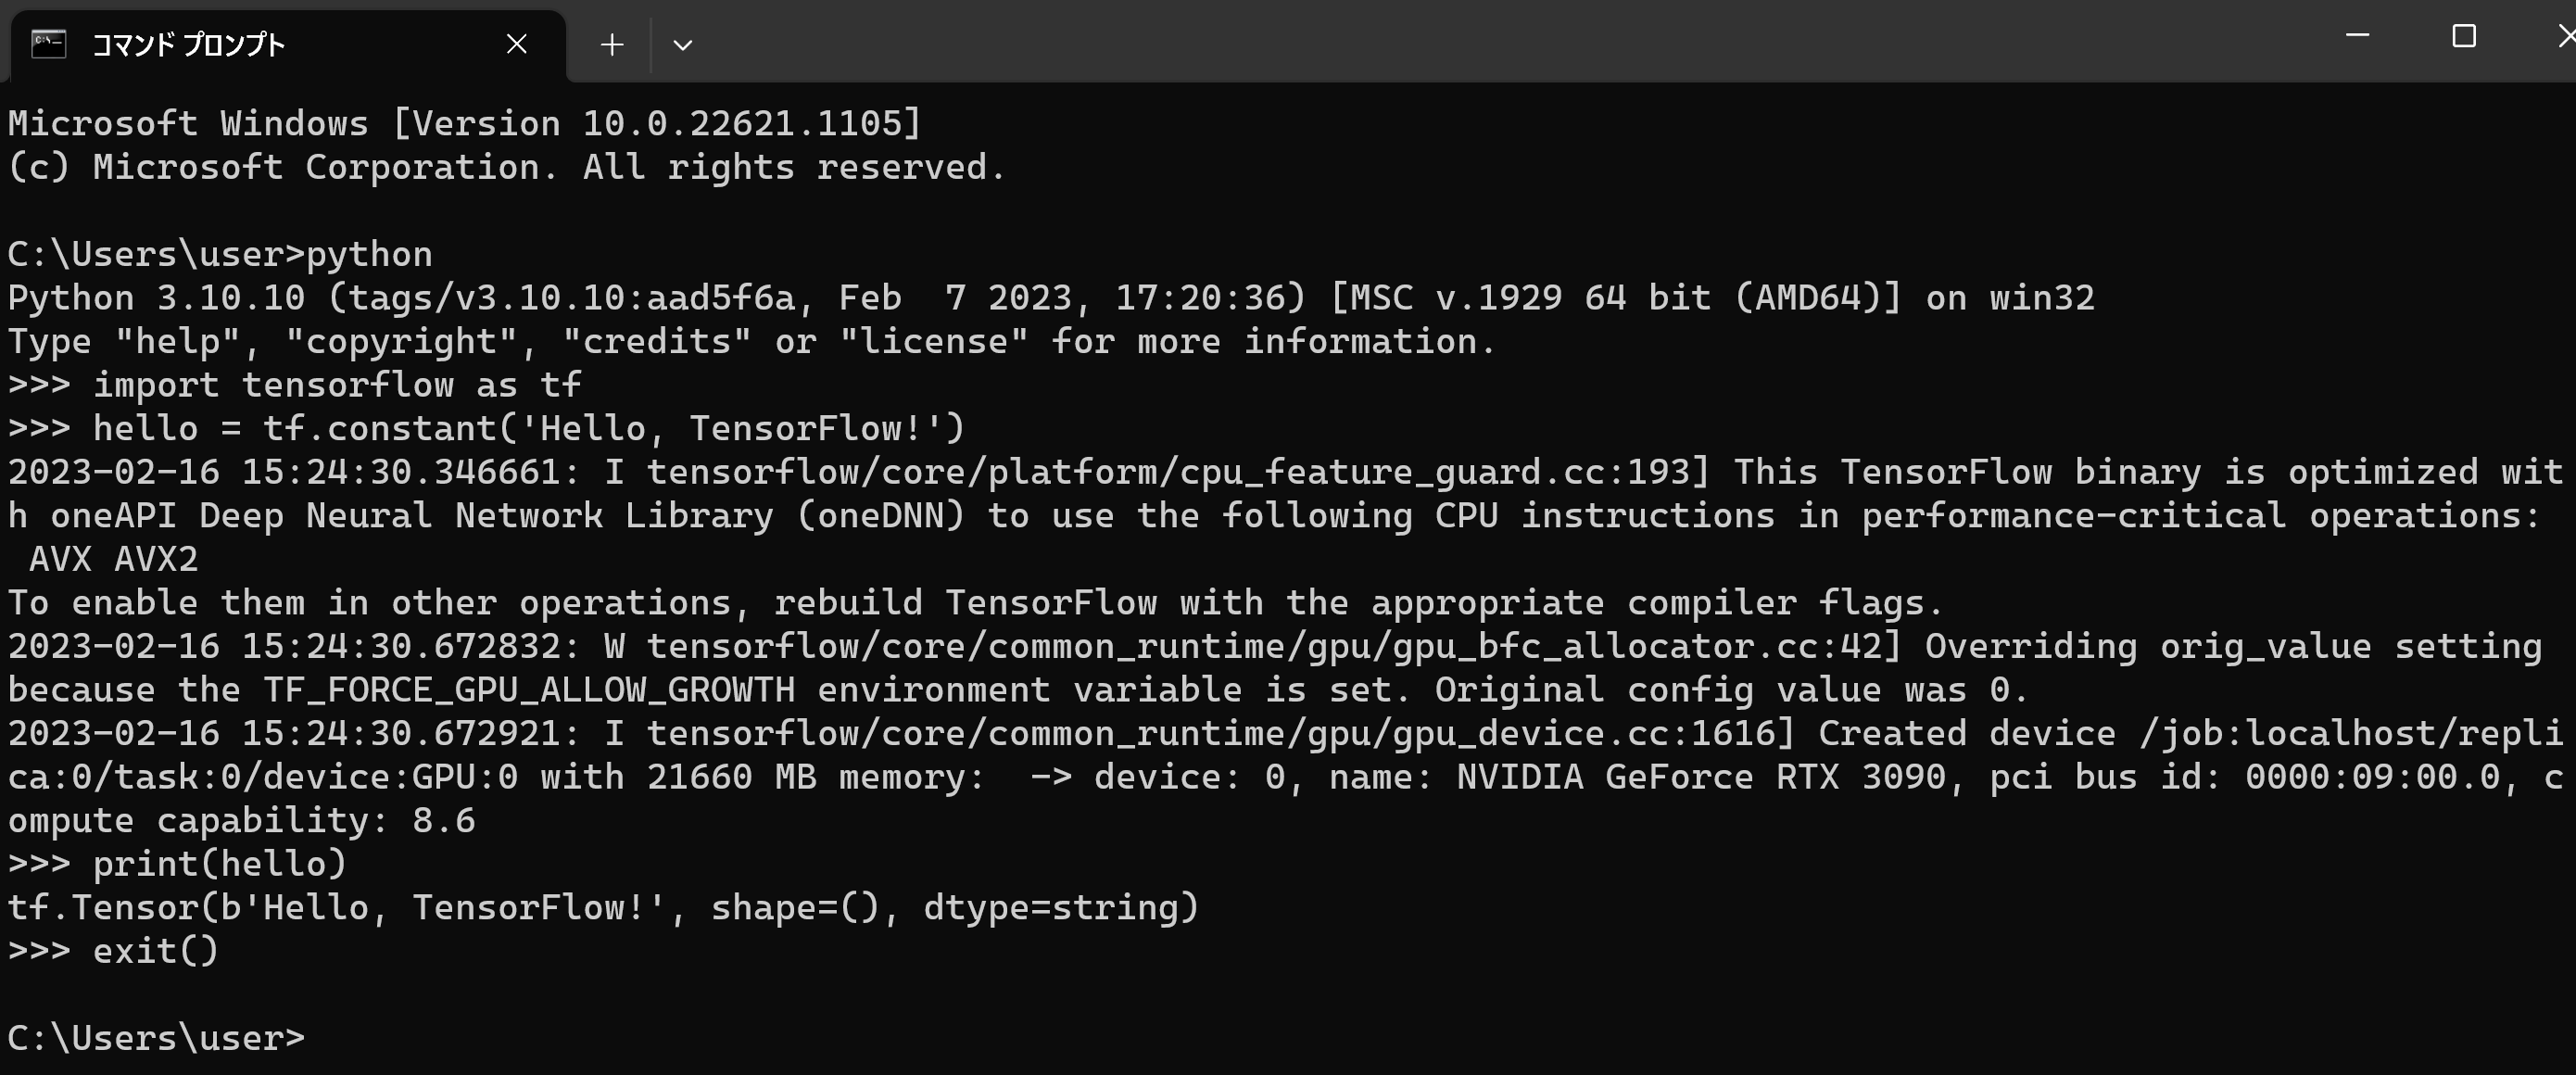
Task: Click the 'C:\Users\user>python' command line
Action: pos(220,254)
